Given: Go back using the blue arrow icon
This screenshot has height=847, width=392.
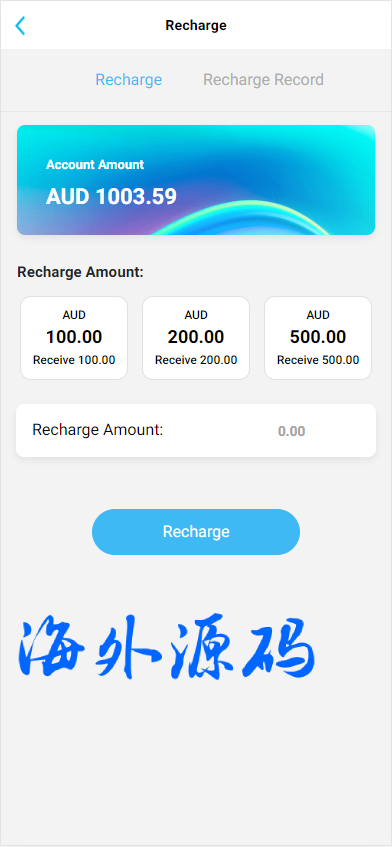Looking at the screenshot, I should coord(20,25).
